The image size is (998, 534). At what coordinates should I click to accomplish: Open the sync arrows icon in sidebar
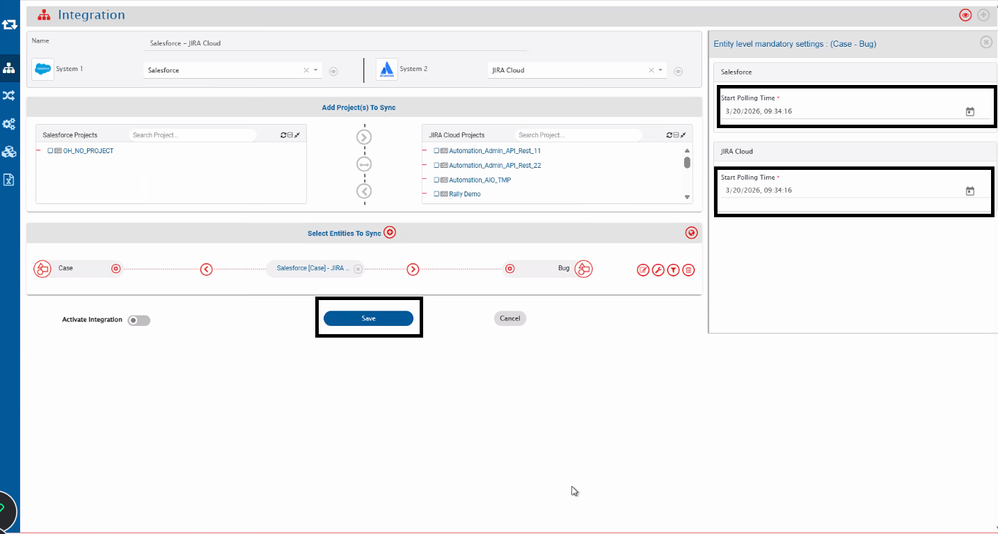point(9,25)
